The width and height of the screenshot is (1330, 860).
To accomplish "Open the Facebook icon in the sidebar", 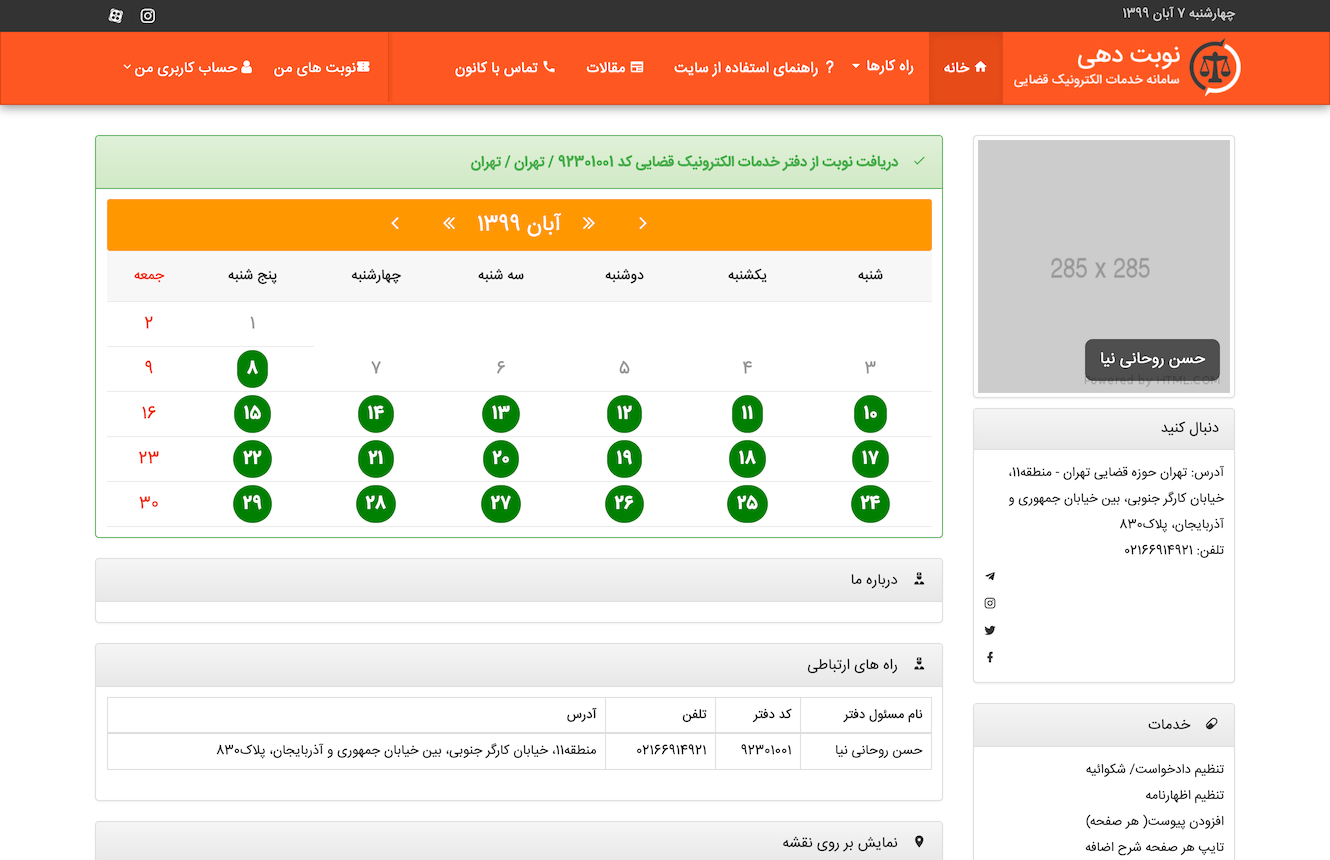I will 990,657.
